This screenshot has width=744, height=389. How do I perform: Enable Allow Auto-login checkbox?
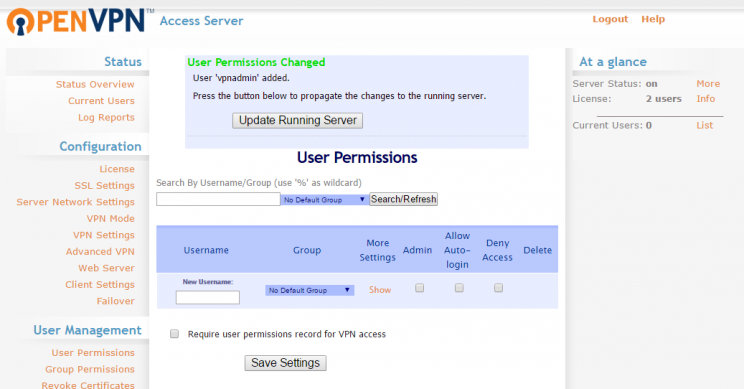pyautogui.click(x=459, y=288)
